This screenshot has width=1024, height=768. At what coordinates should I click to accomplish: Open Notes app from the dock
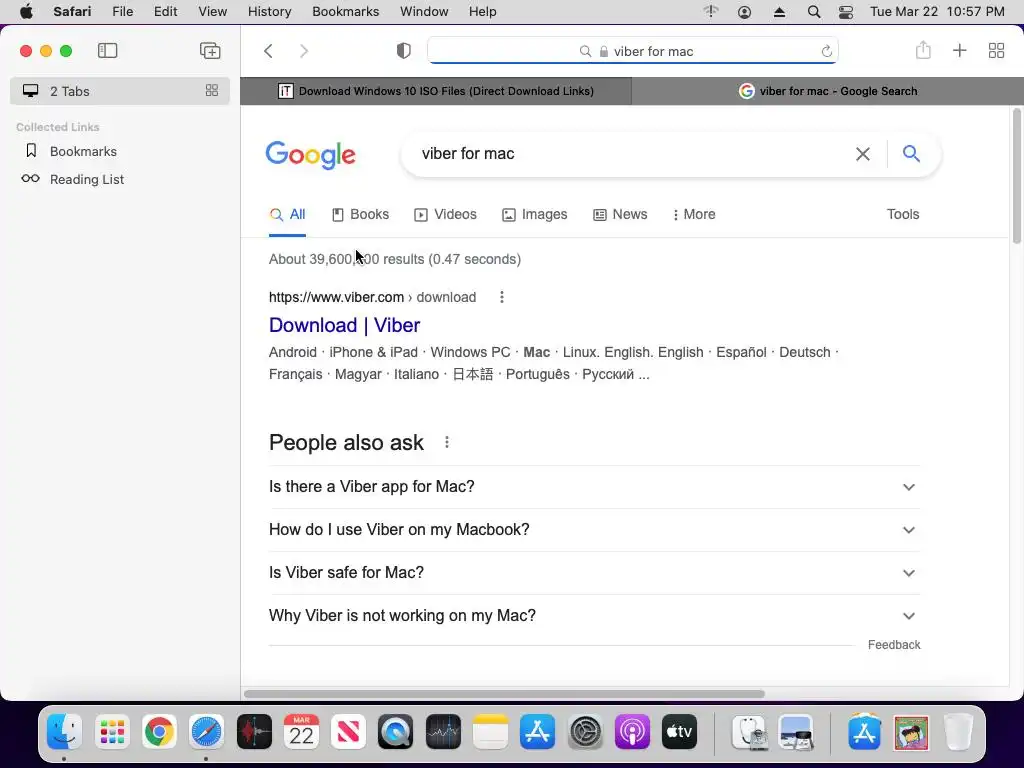pos(490,731)
